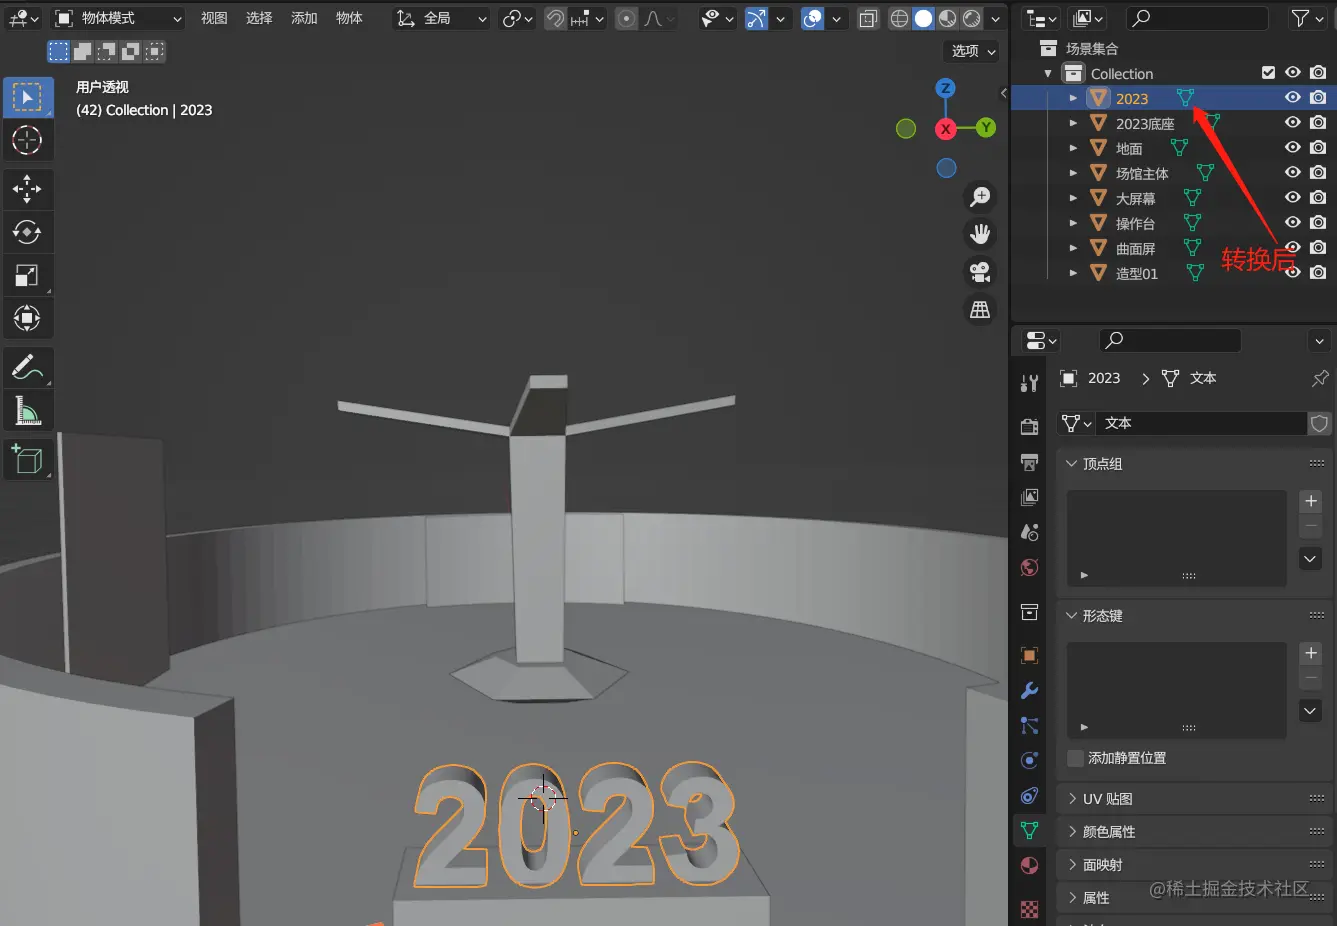Switch to solid viewport shading
This screenshot has height=926, width=1337.
923,18
